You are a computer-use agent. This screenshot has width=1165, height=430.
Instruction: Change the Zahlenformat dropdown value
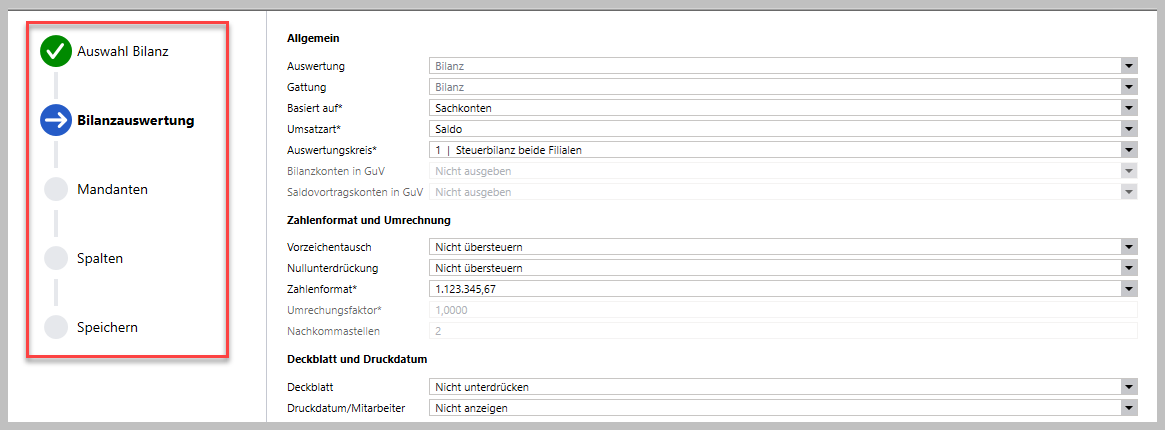(x=1128, y=289)
